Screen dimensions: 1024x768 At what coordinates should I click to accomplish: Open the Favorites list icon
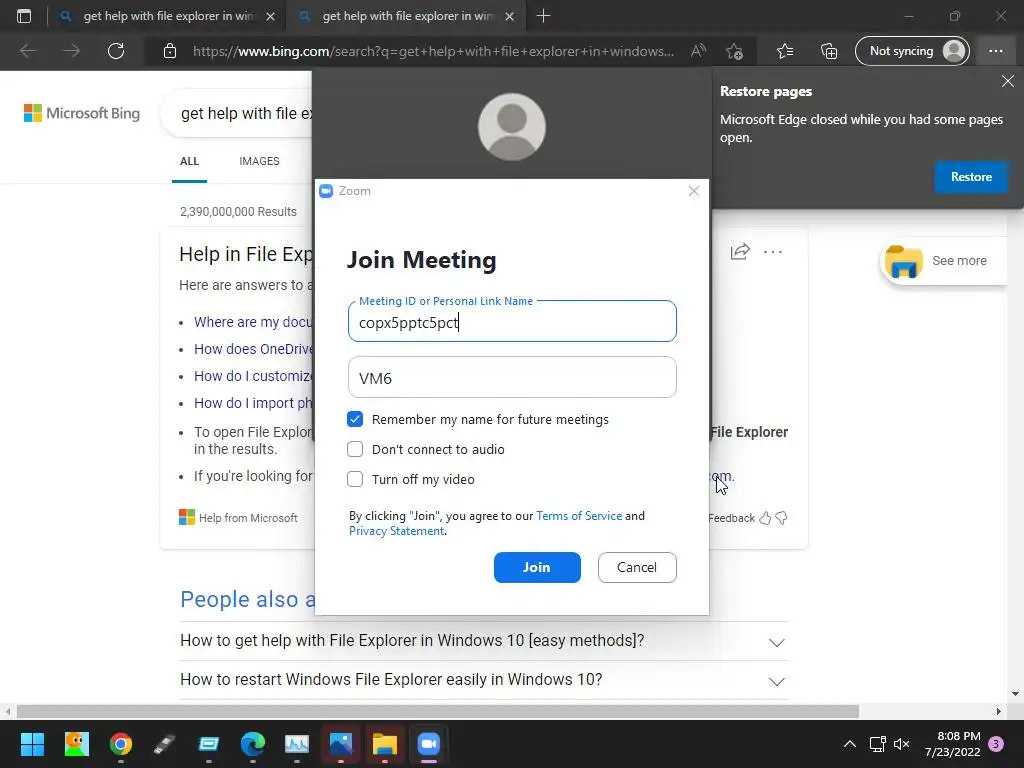pyautogui.click(x=785, y=51)
